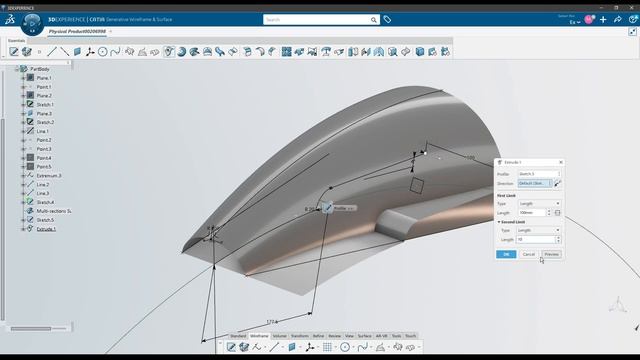
Task: Click OK in the Extrude dialog
Action: [506, 254]
